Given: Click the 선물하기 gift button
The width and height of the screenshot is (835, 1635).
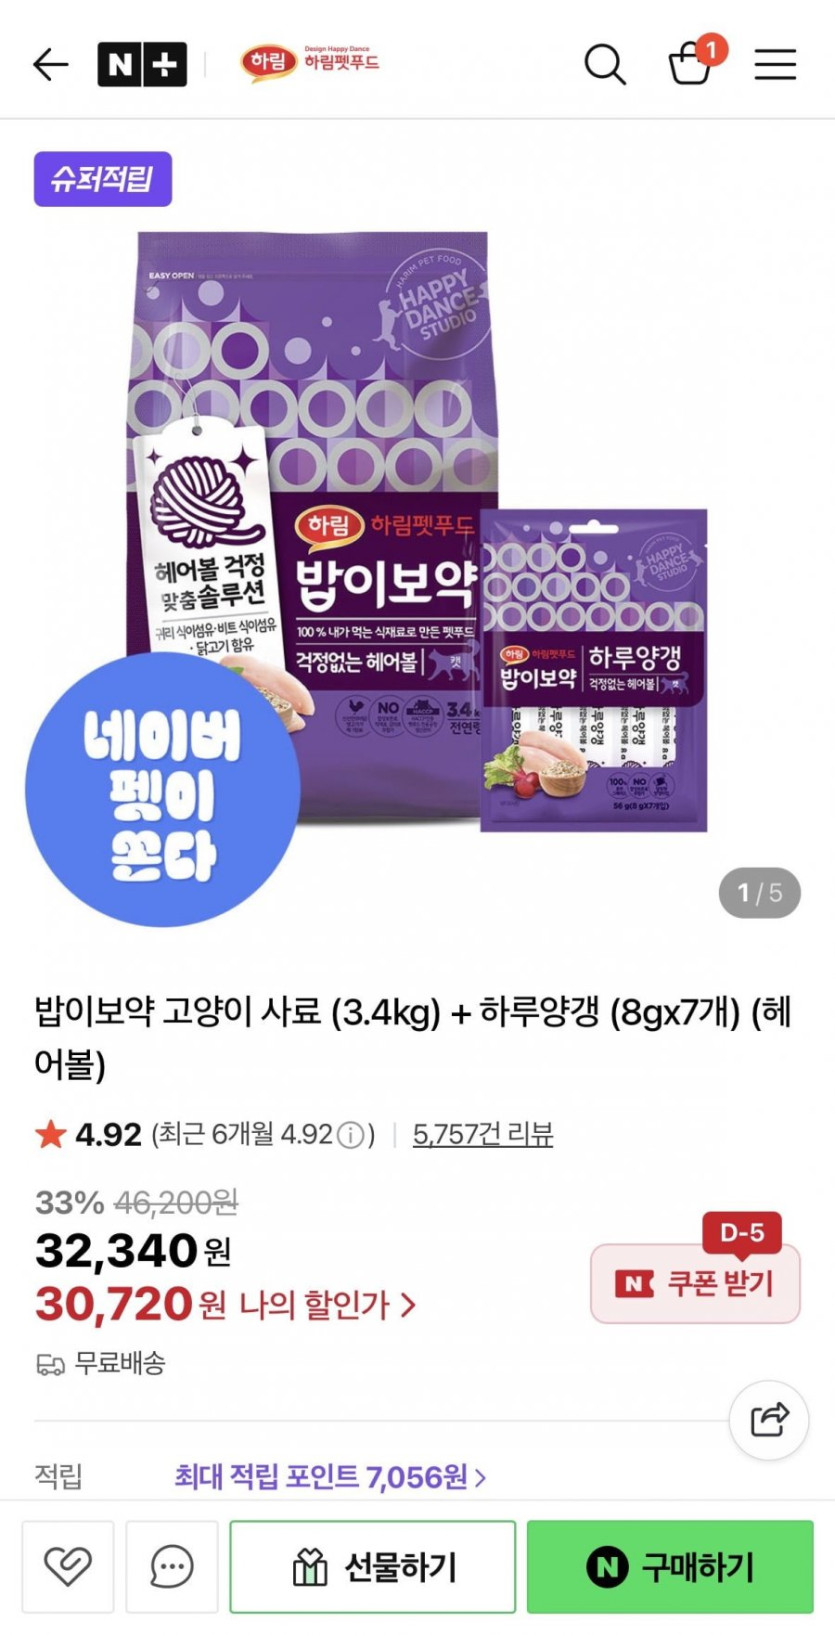Looking at the screenshot, I should tap(373, 1566).
